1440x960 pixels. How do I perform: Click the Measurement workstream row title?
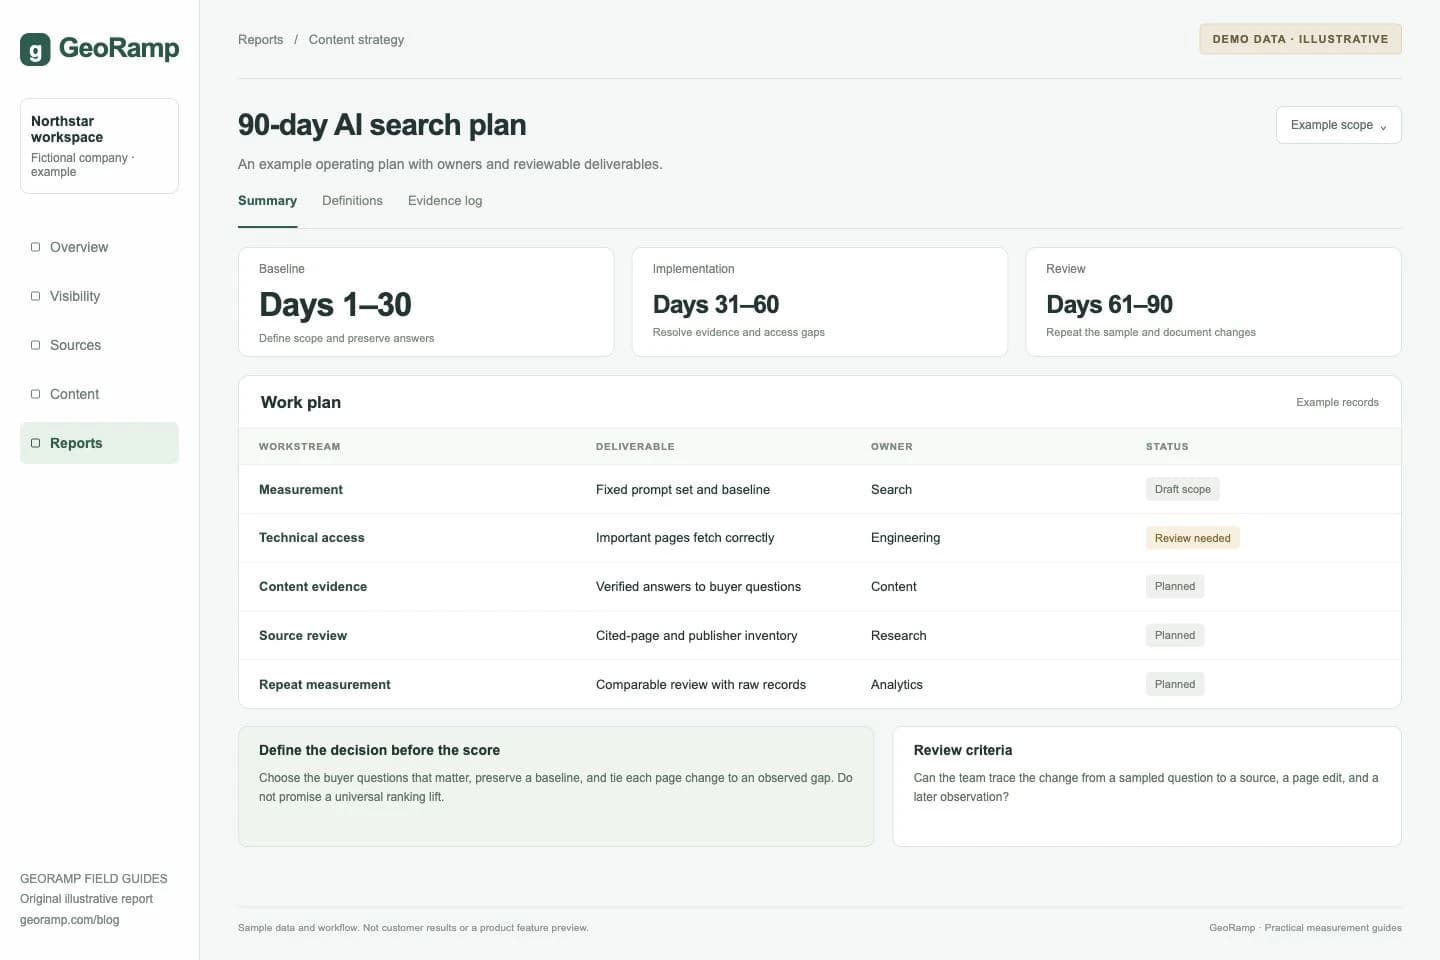[300, 490]
